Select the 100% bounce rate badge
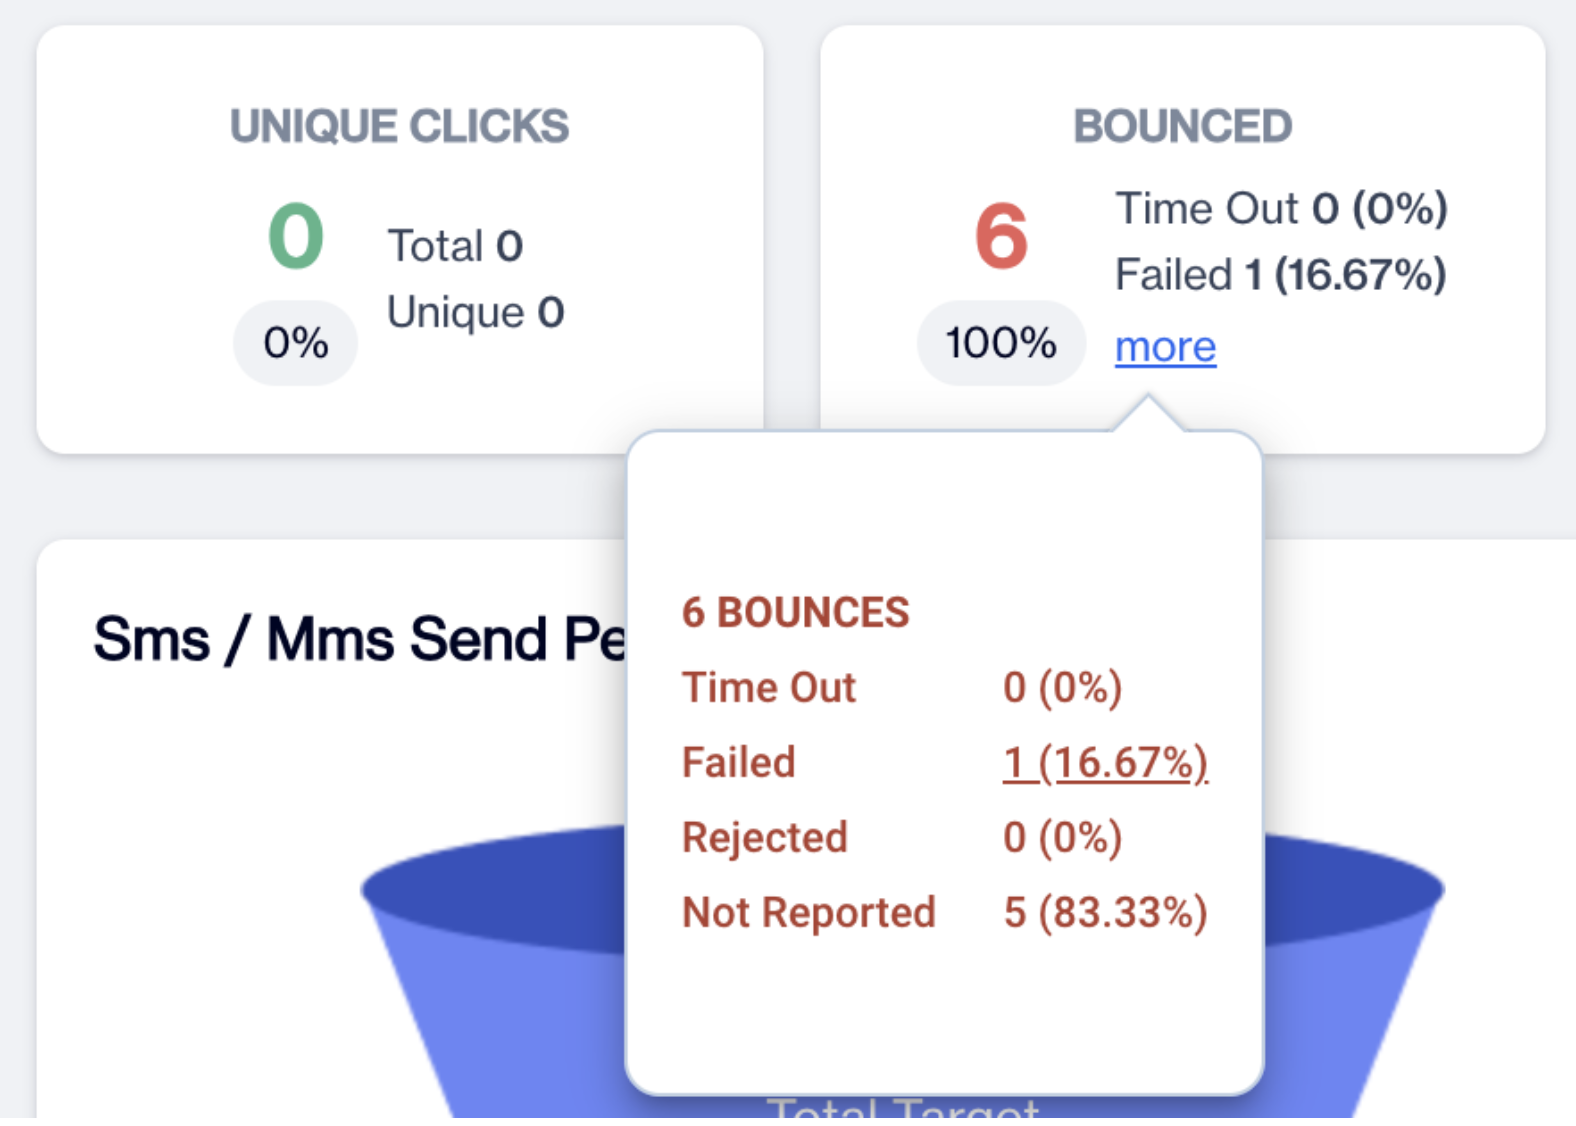Viewport: 1576px width, 1126px height. pyautogui.click(x=1001, y=343)
